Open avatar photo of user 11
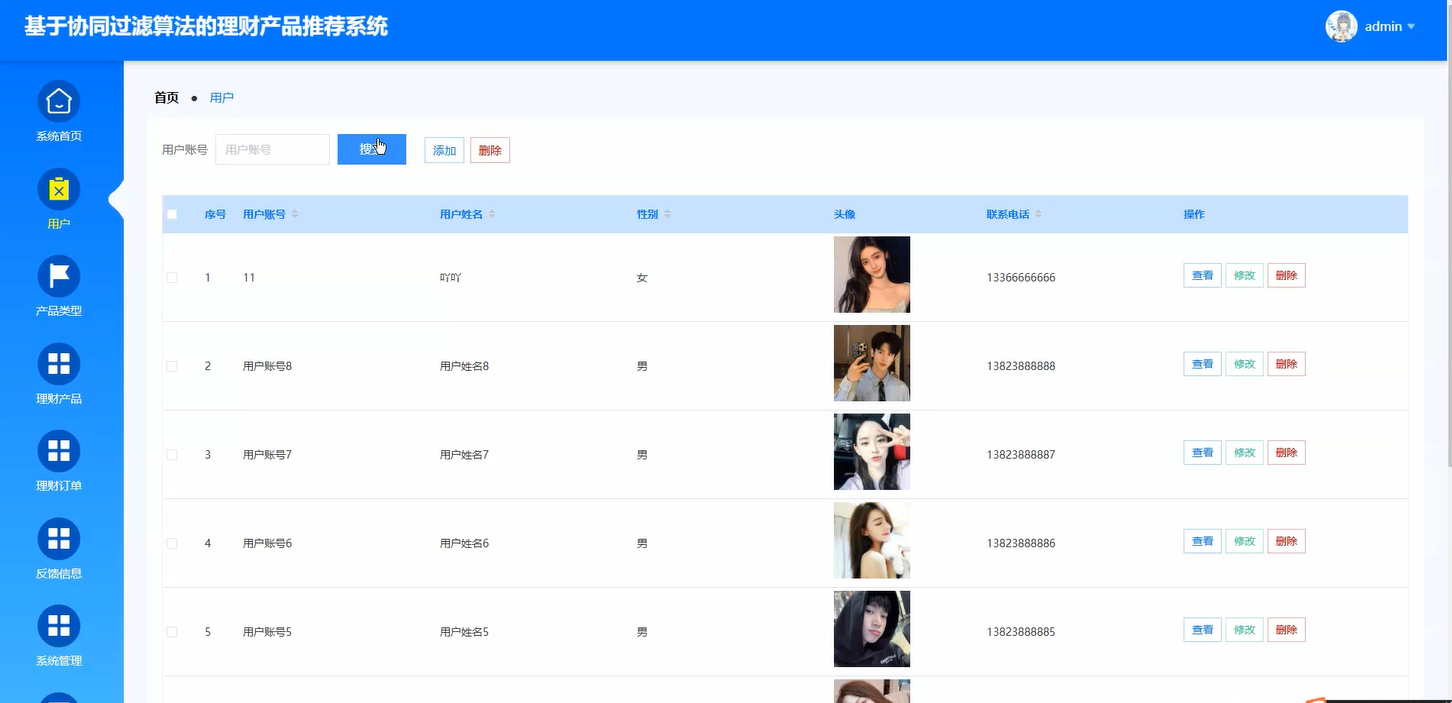1452x703 pixels. coord(872,275)
